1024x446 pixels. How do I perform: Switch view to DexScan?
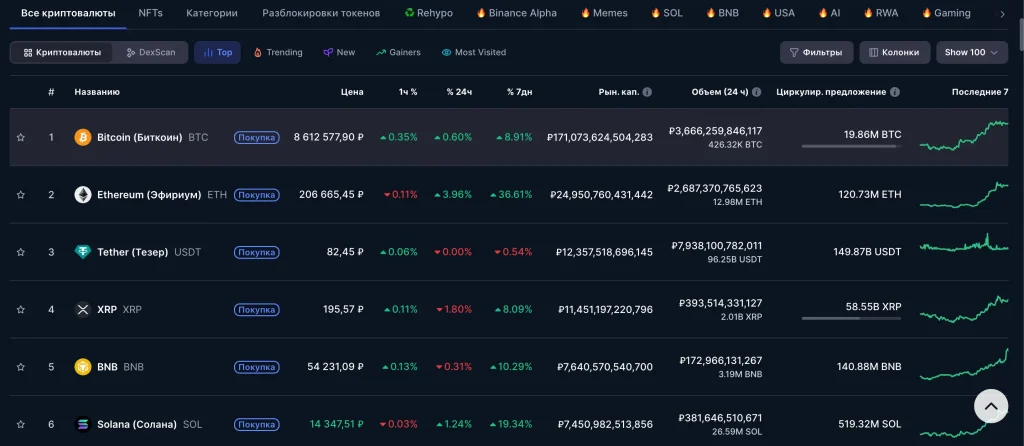pos(151,52)
